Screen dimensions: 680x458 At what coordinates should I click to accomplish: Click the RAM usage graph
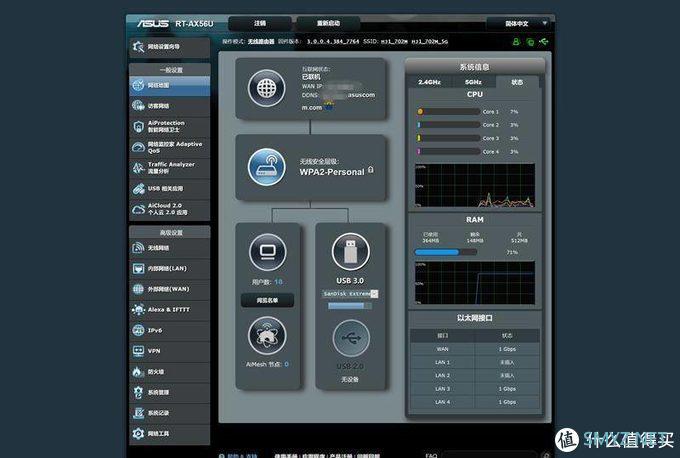coord(475,283)
